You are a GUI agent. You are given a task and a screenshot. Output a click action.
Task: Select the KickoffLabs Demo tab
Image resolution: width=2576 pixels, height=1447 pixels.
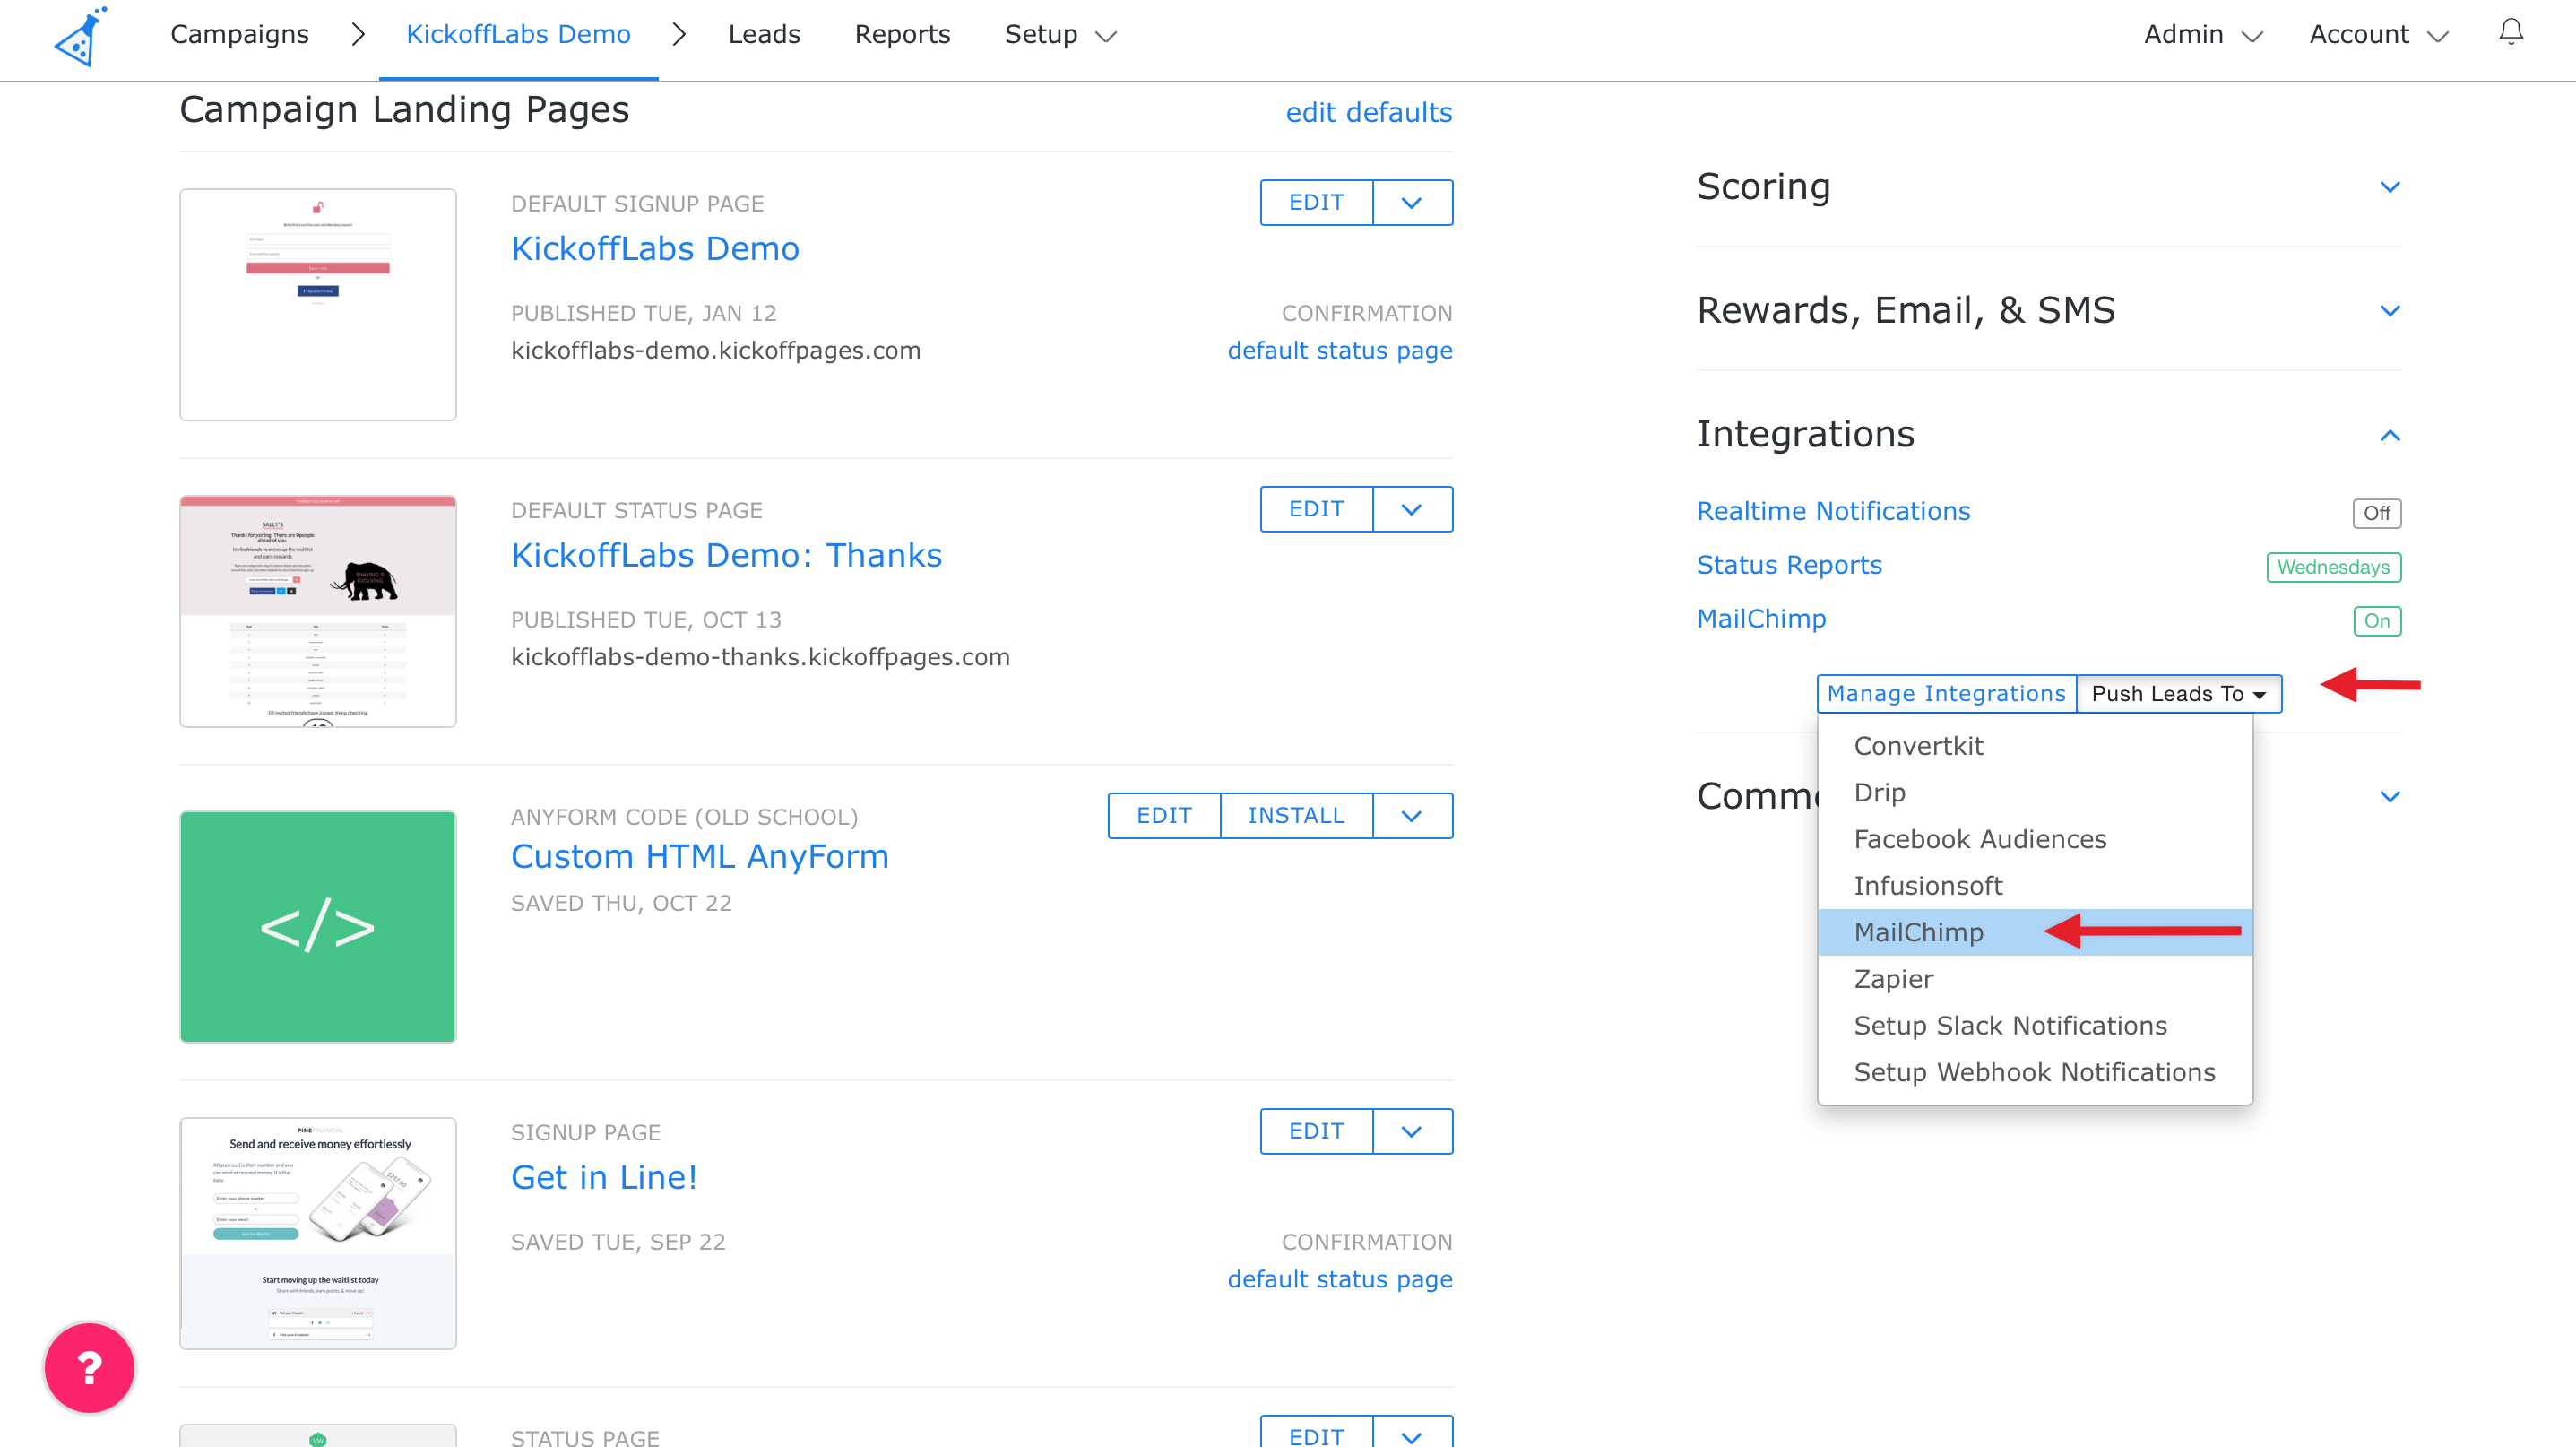[x=518, y=34]
